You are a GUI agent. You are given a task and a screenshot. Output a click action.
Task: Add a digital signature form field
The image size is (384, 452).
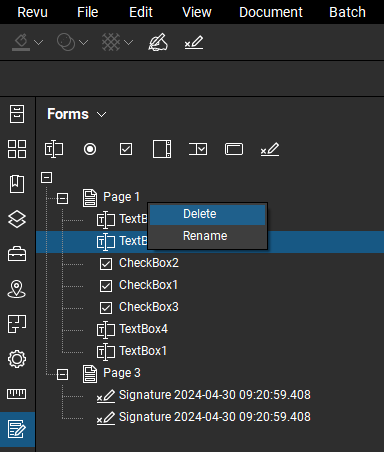click(270, 149)
